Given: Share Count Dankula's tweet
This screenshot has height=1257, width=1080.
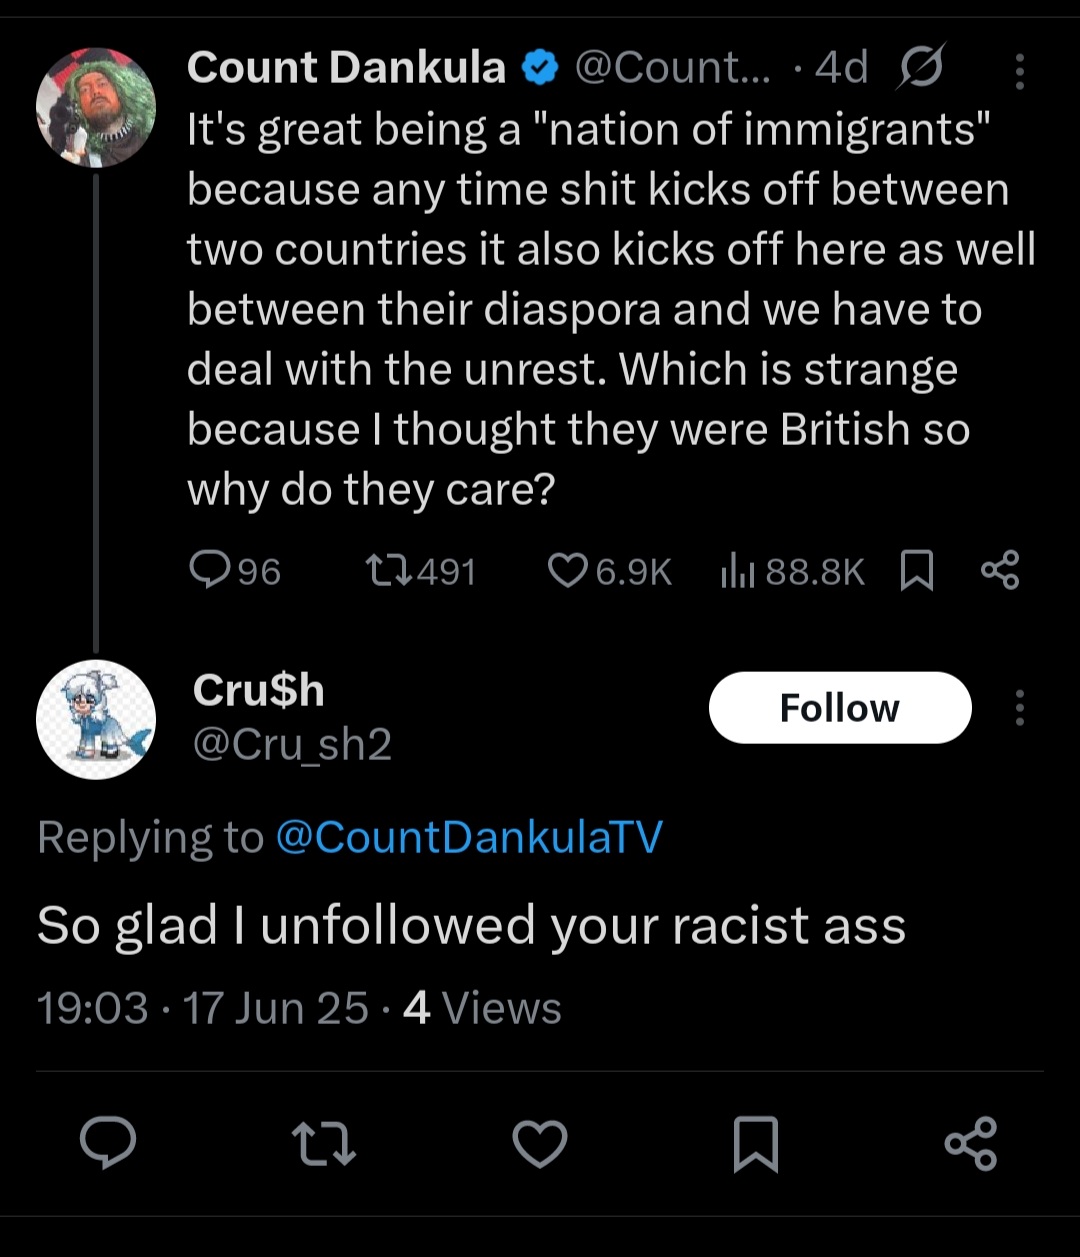Looking at the screenshot, I should click(x=1000, y=571).
